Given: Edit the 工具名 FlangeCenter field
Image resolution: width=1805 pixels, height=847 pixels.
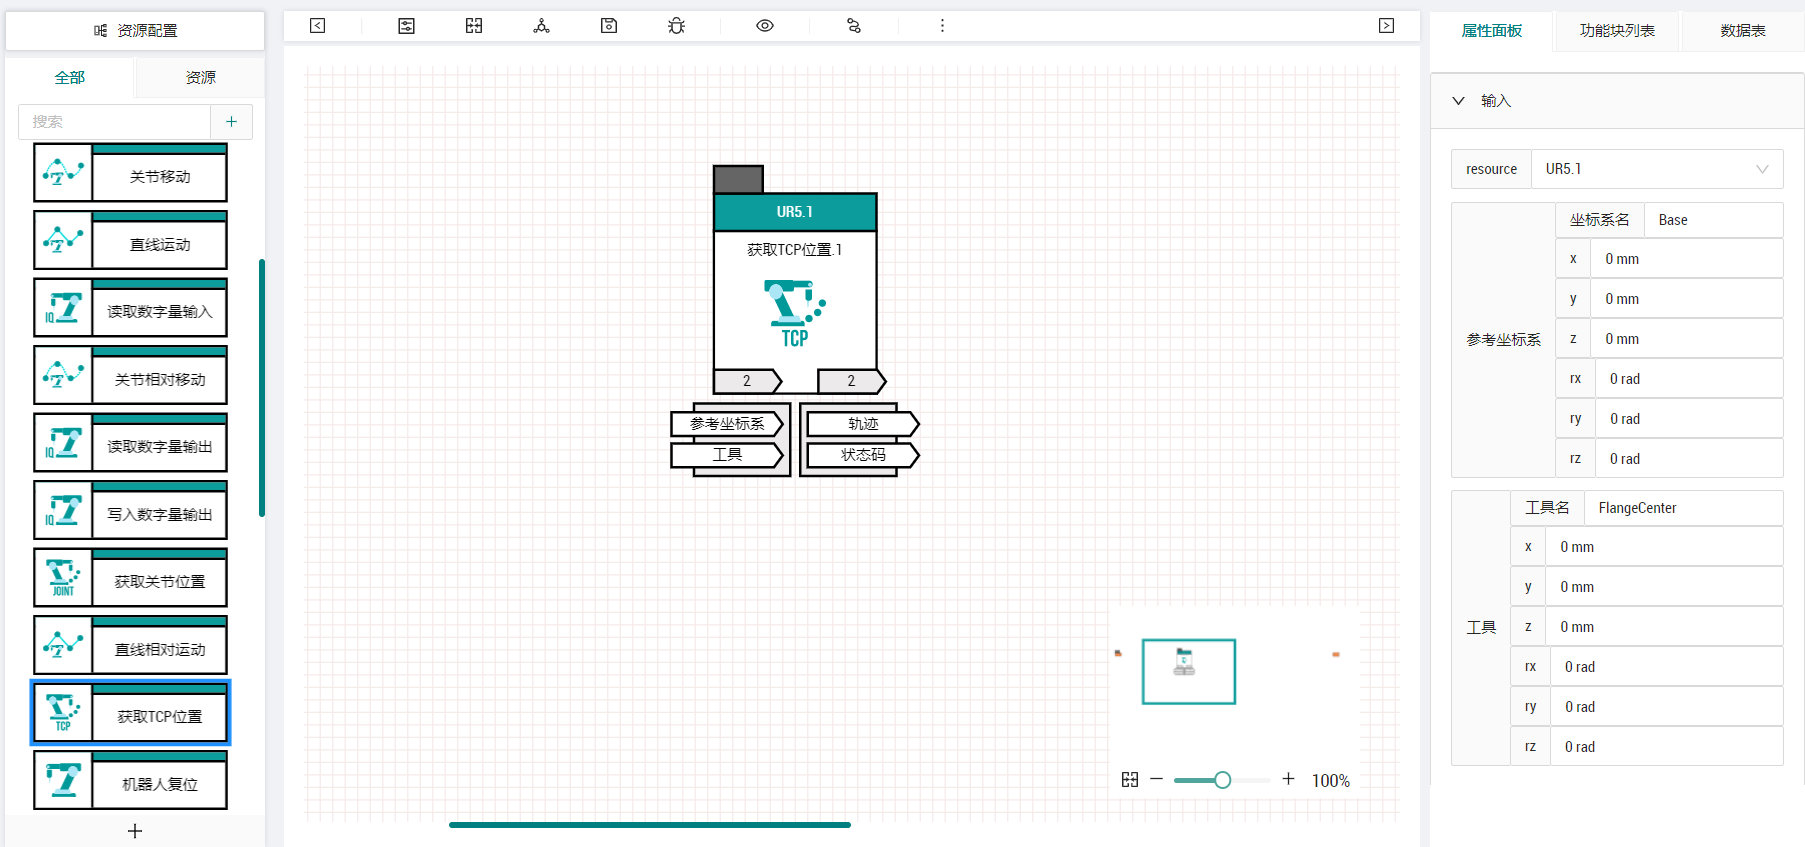Looking at the screenshot, I should coord(1683,508).
